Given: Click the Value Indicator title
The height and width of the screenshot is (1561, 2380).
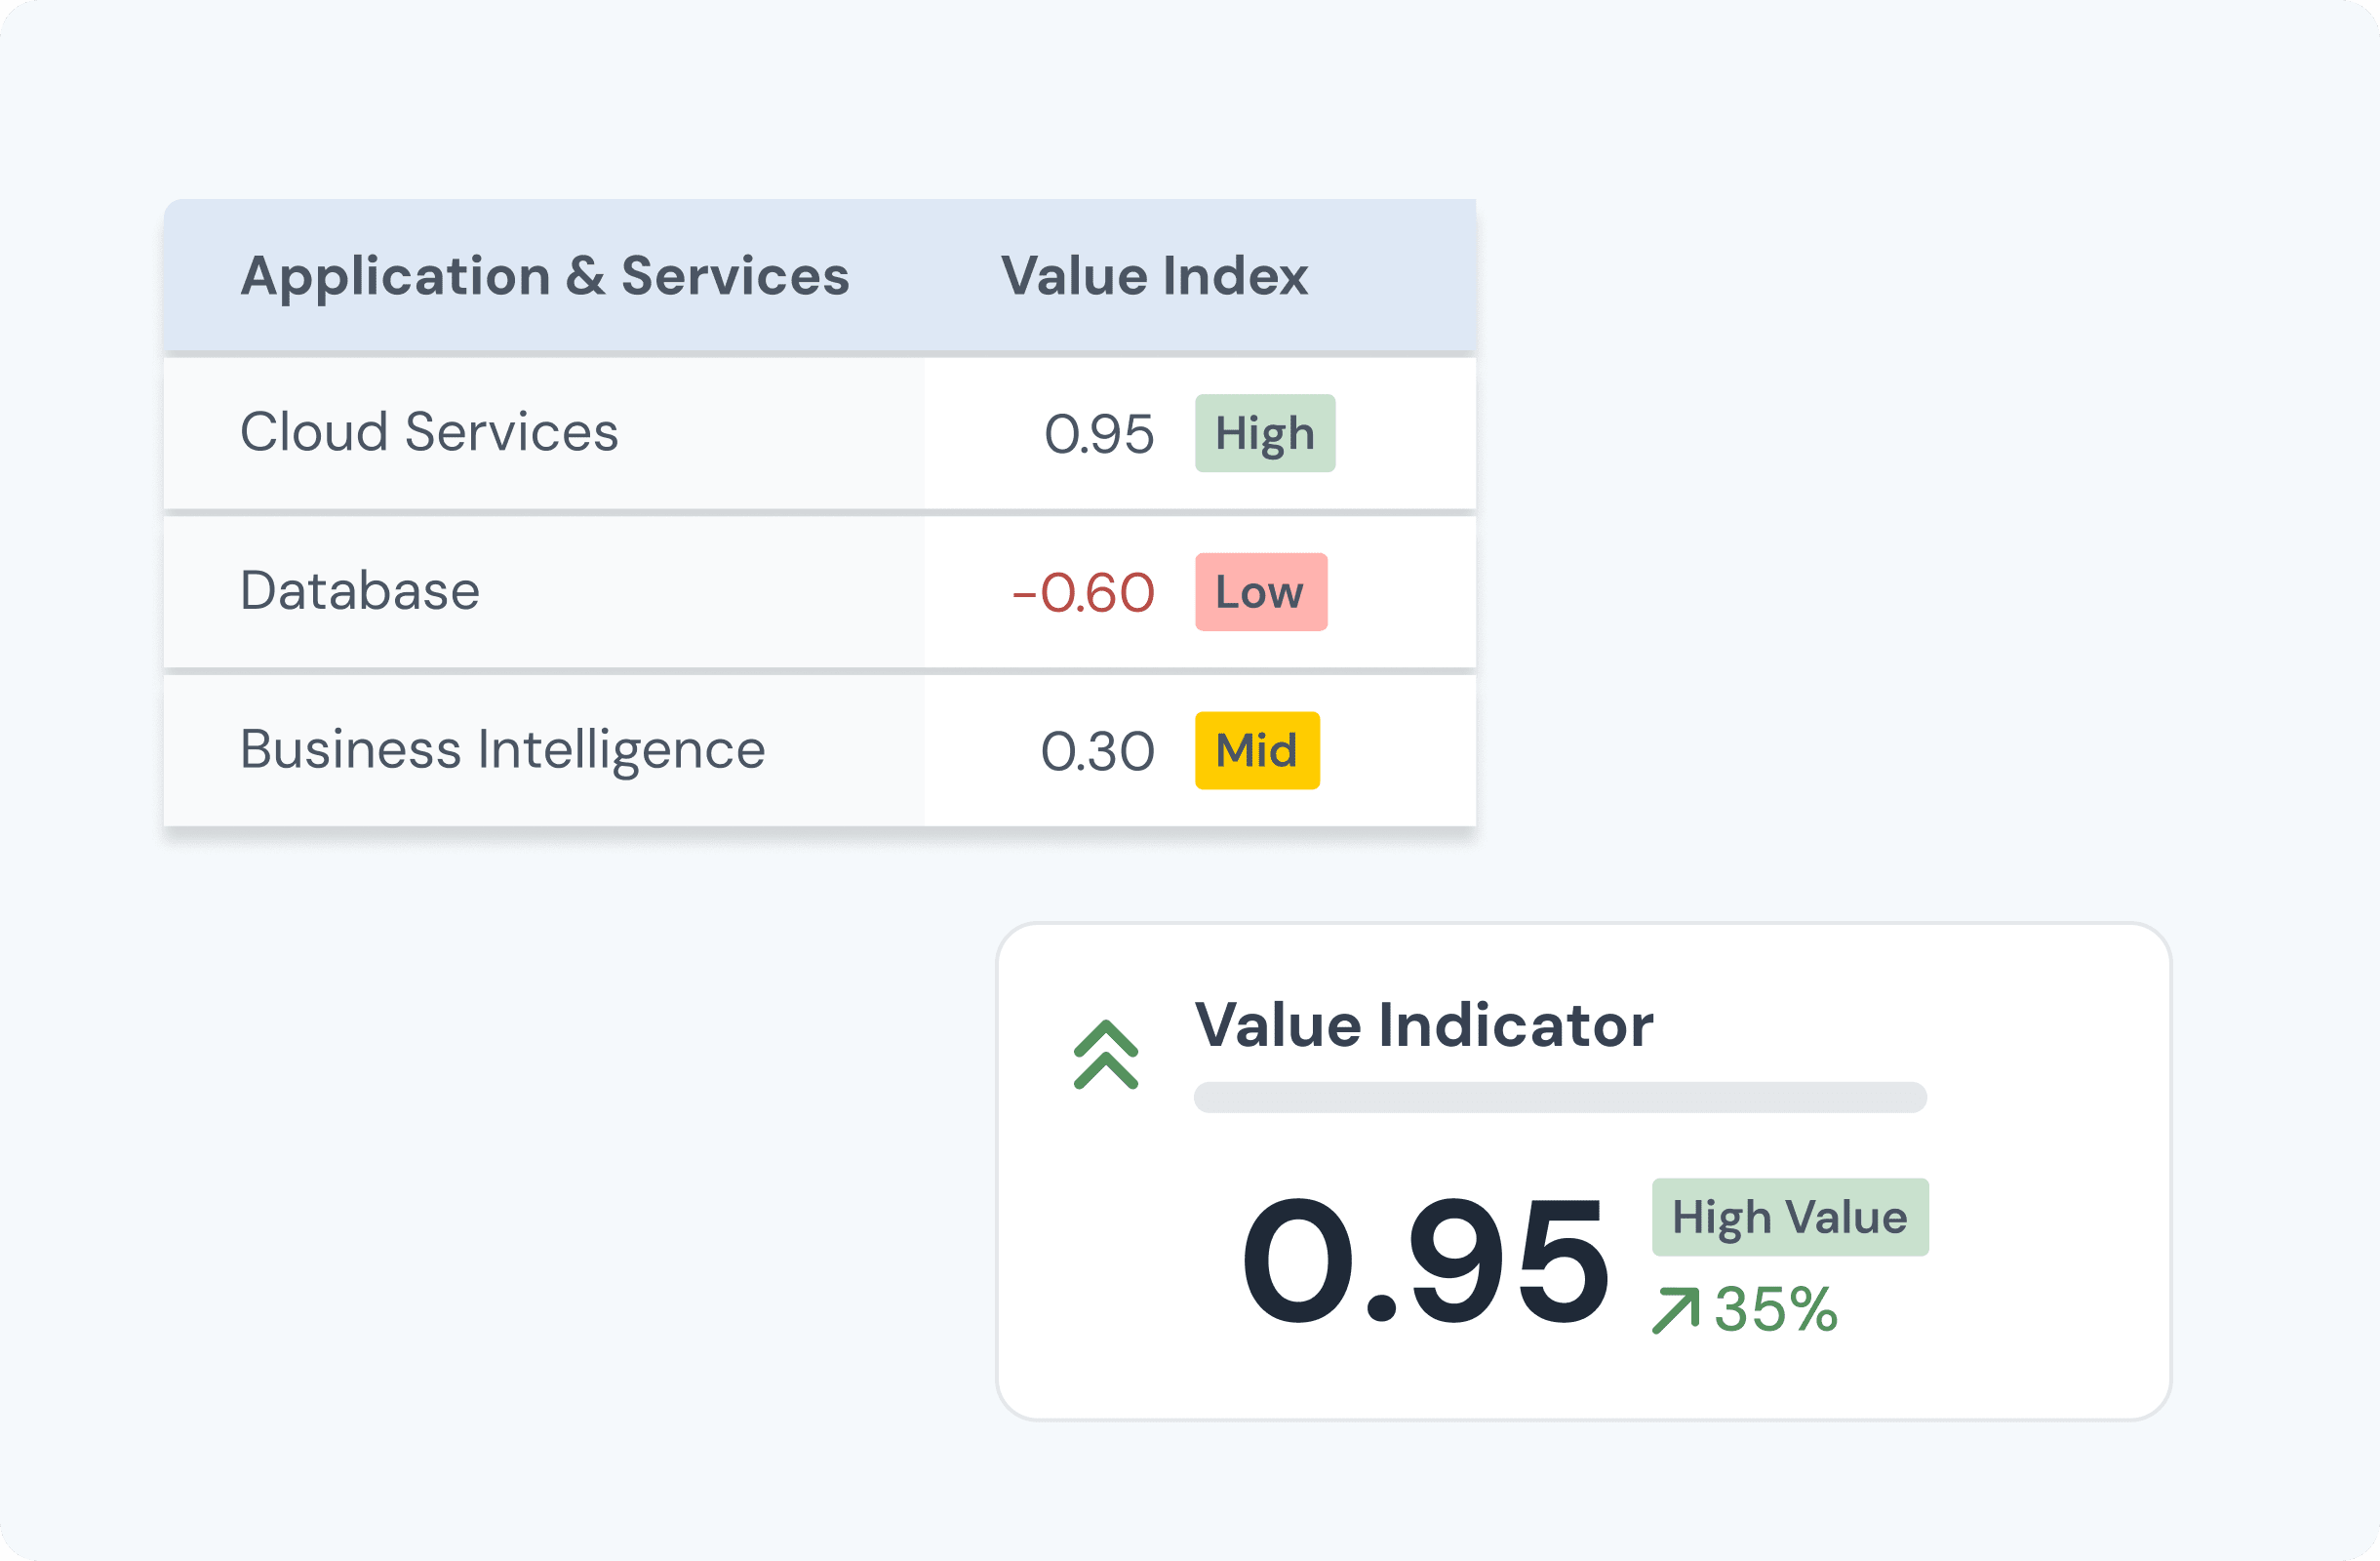Looking at the screenshot, I should [1423, 1025].
